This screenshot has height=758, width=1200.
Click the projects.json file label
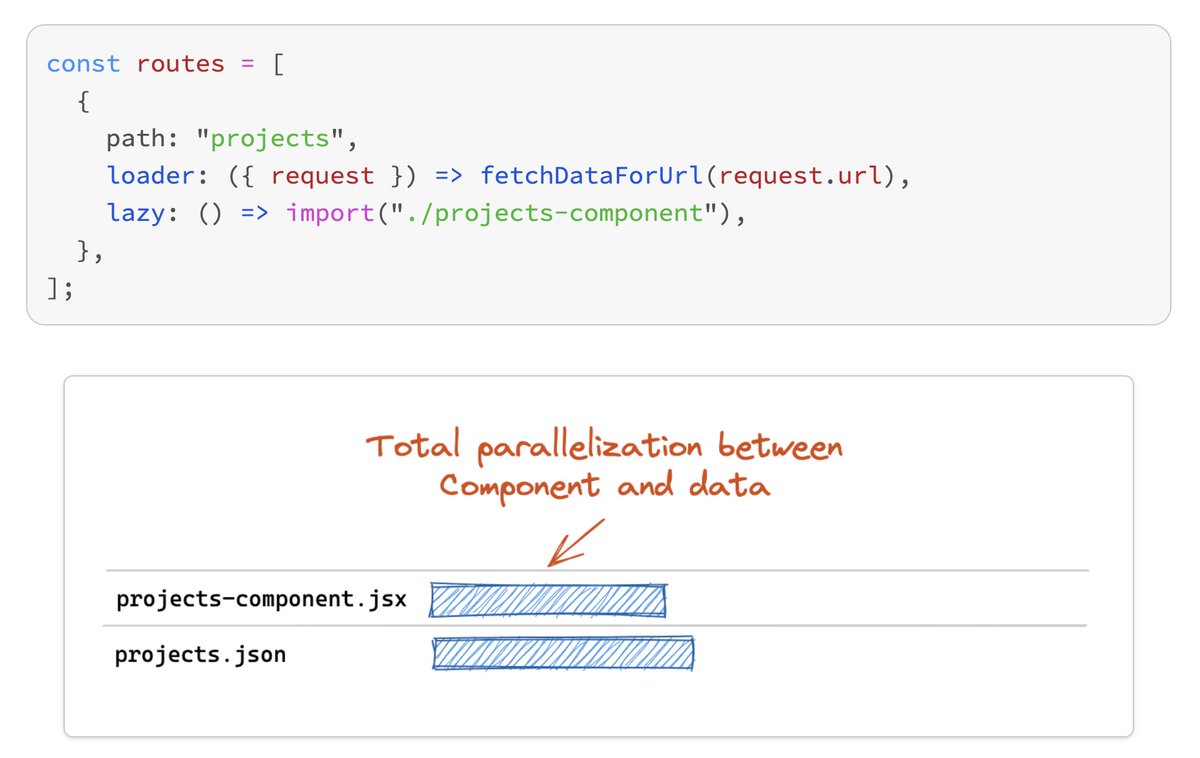point(200,655)
